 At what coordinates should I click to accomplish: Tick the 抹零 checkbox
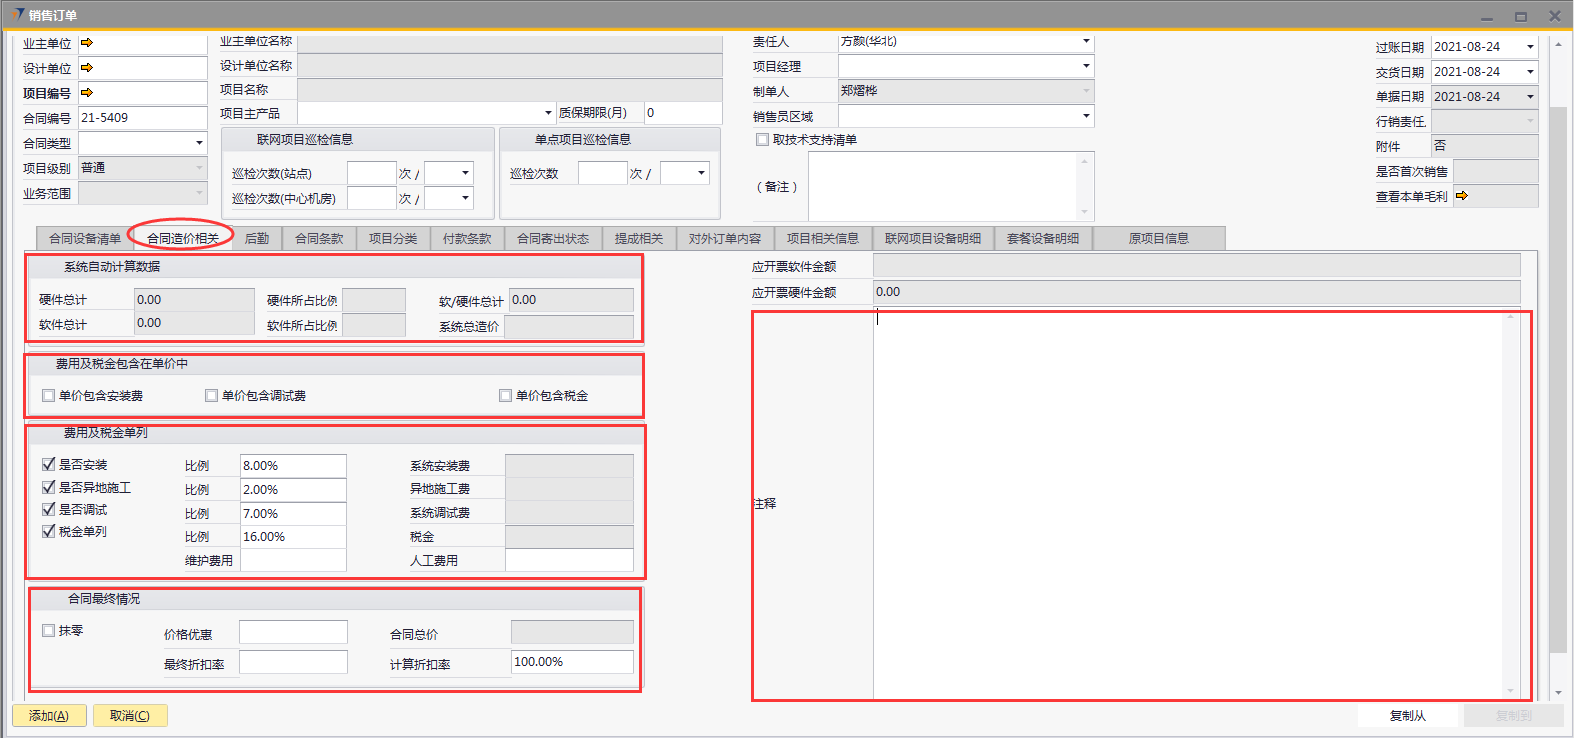[49, 631]
